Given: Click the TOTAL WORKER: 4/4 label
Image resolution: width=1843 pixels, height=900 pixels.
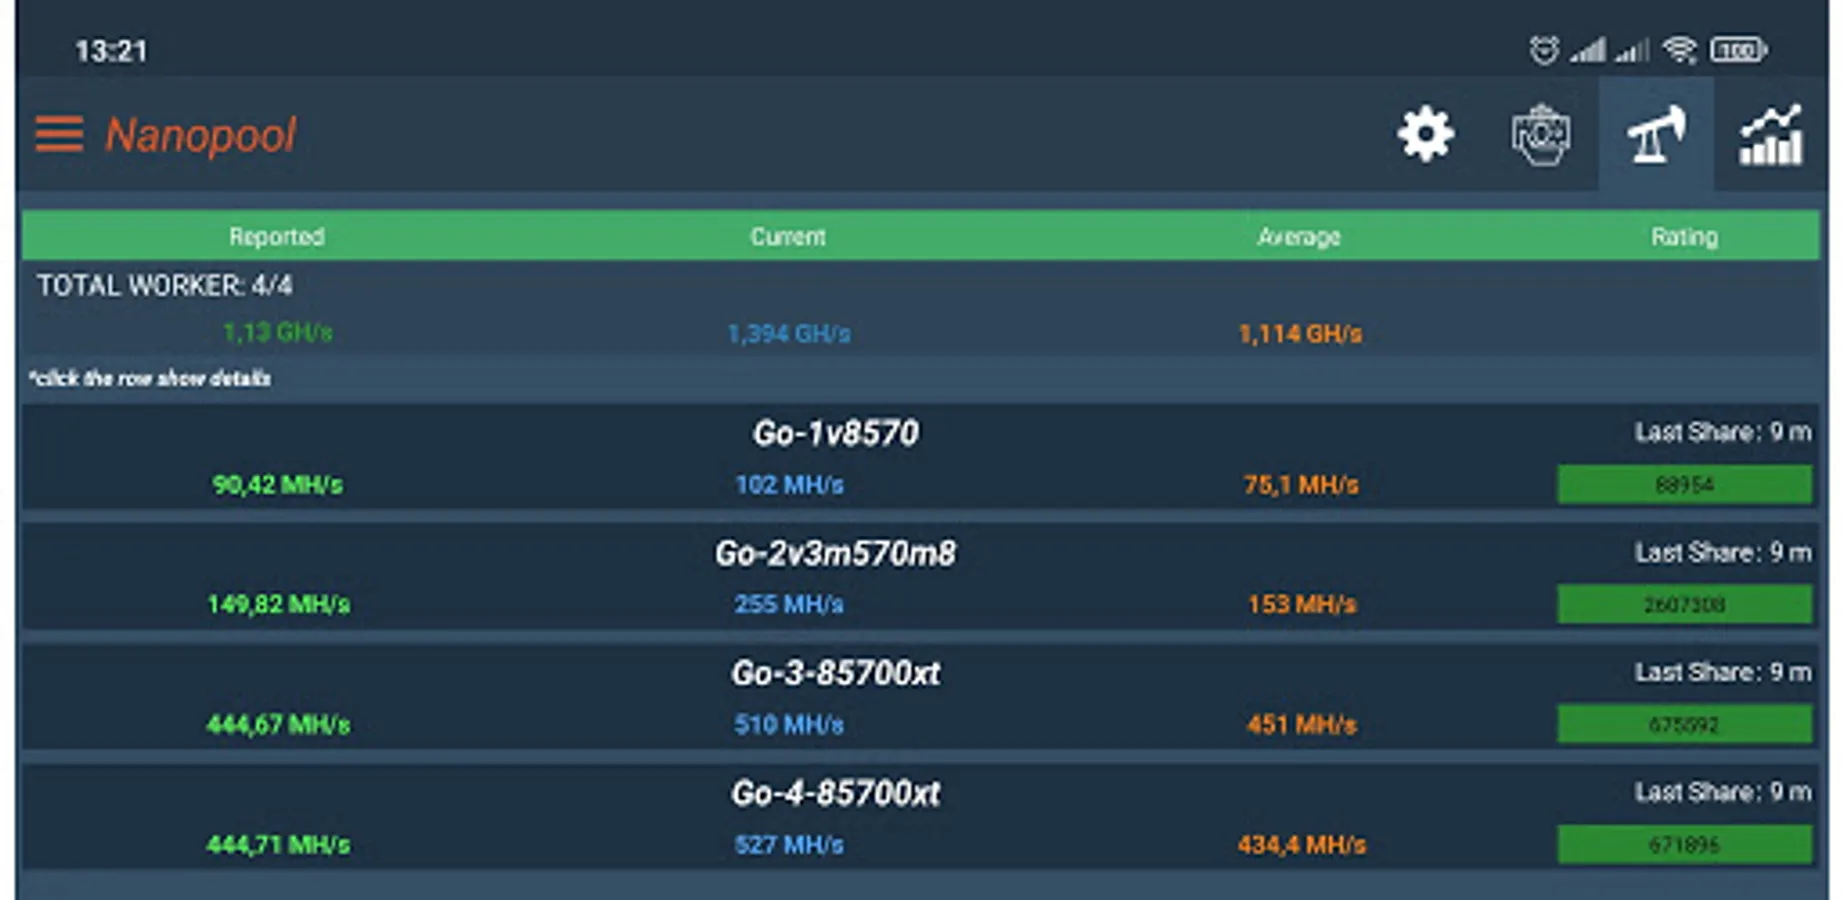Looking at the screenshot, I should (165, 285).
